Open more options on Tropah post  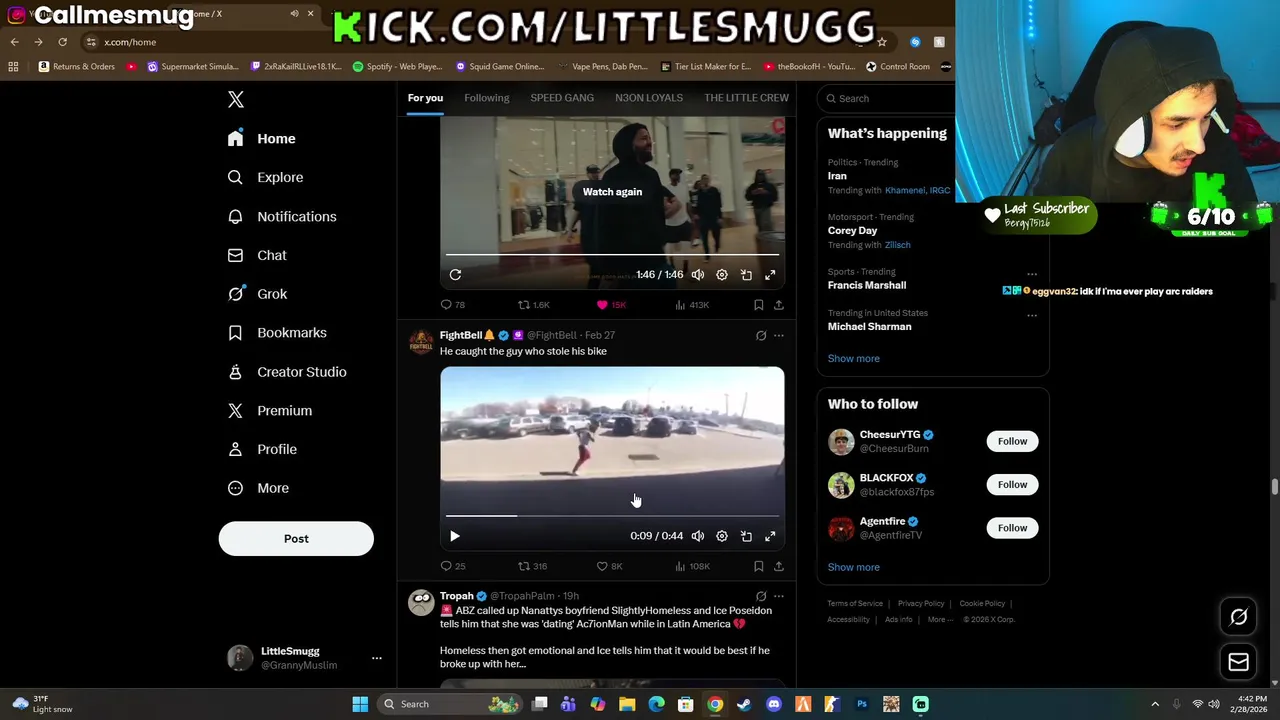pos(779,596)
